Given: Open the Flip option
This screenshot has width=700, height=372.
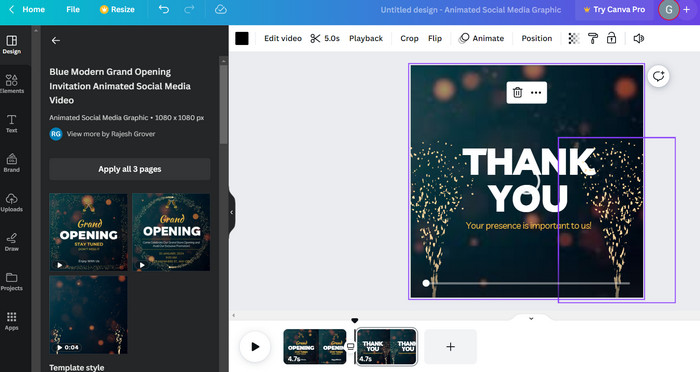Looking at the screenshot, I should click(x=435, y=38).
